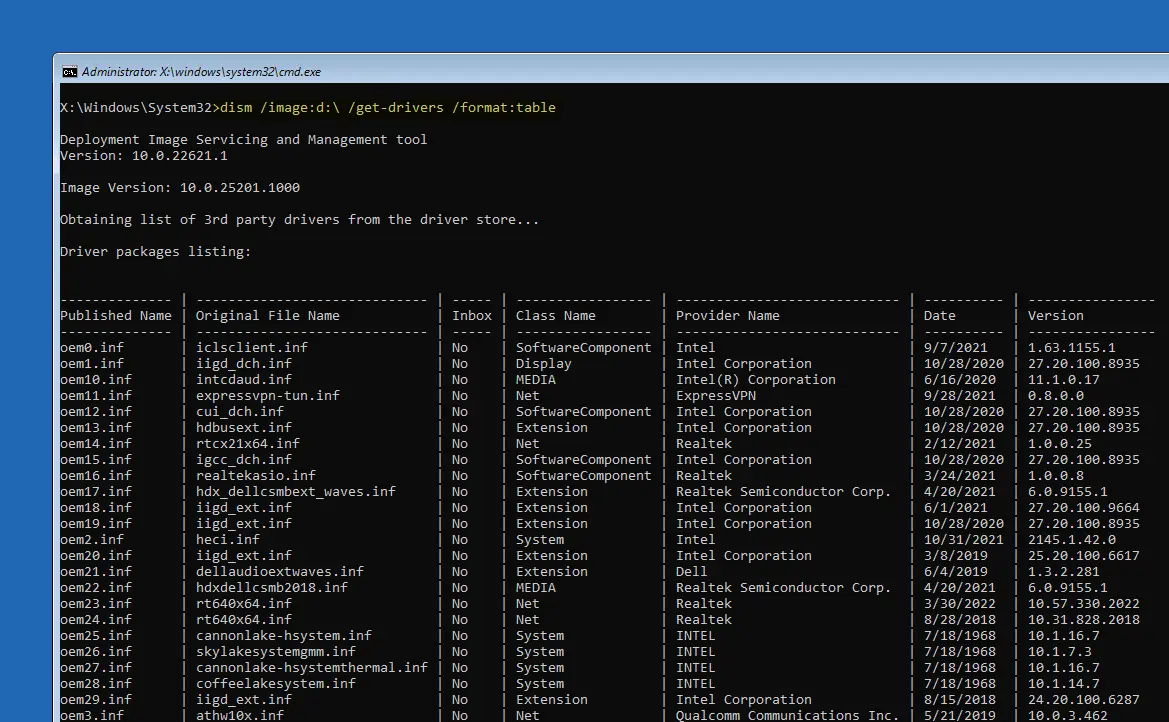Click iclsclient.inf file name
This screenshot has width=1169, height=722.
point(252,348)
